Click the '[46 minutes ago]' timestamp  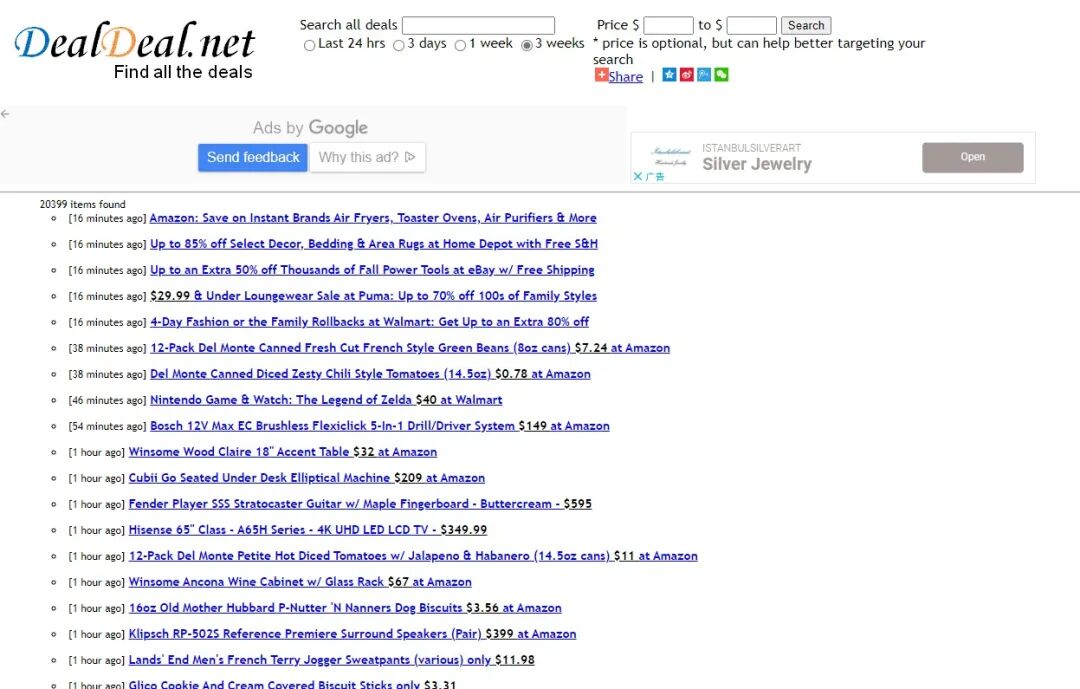click(x=107, y=400)
